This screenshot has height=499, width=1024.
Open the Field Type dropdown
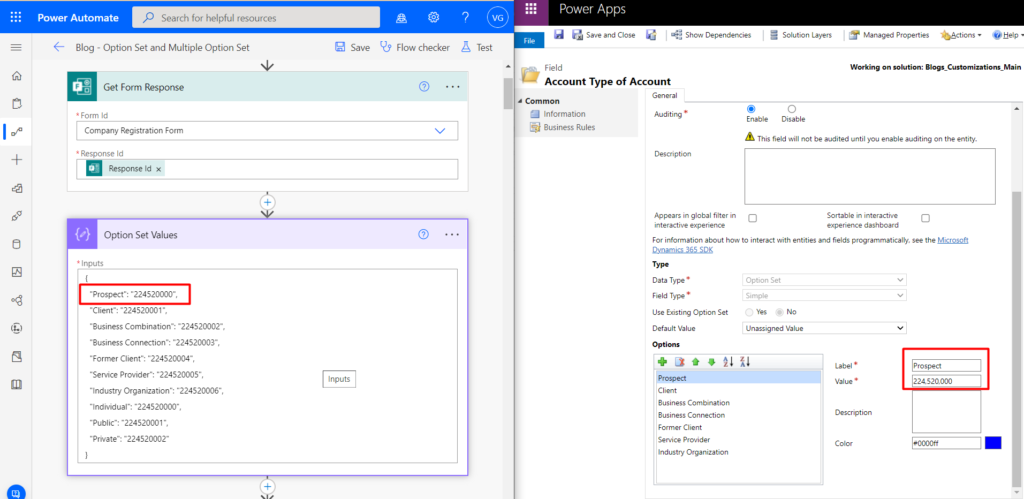(x=825, y=296)
